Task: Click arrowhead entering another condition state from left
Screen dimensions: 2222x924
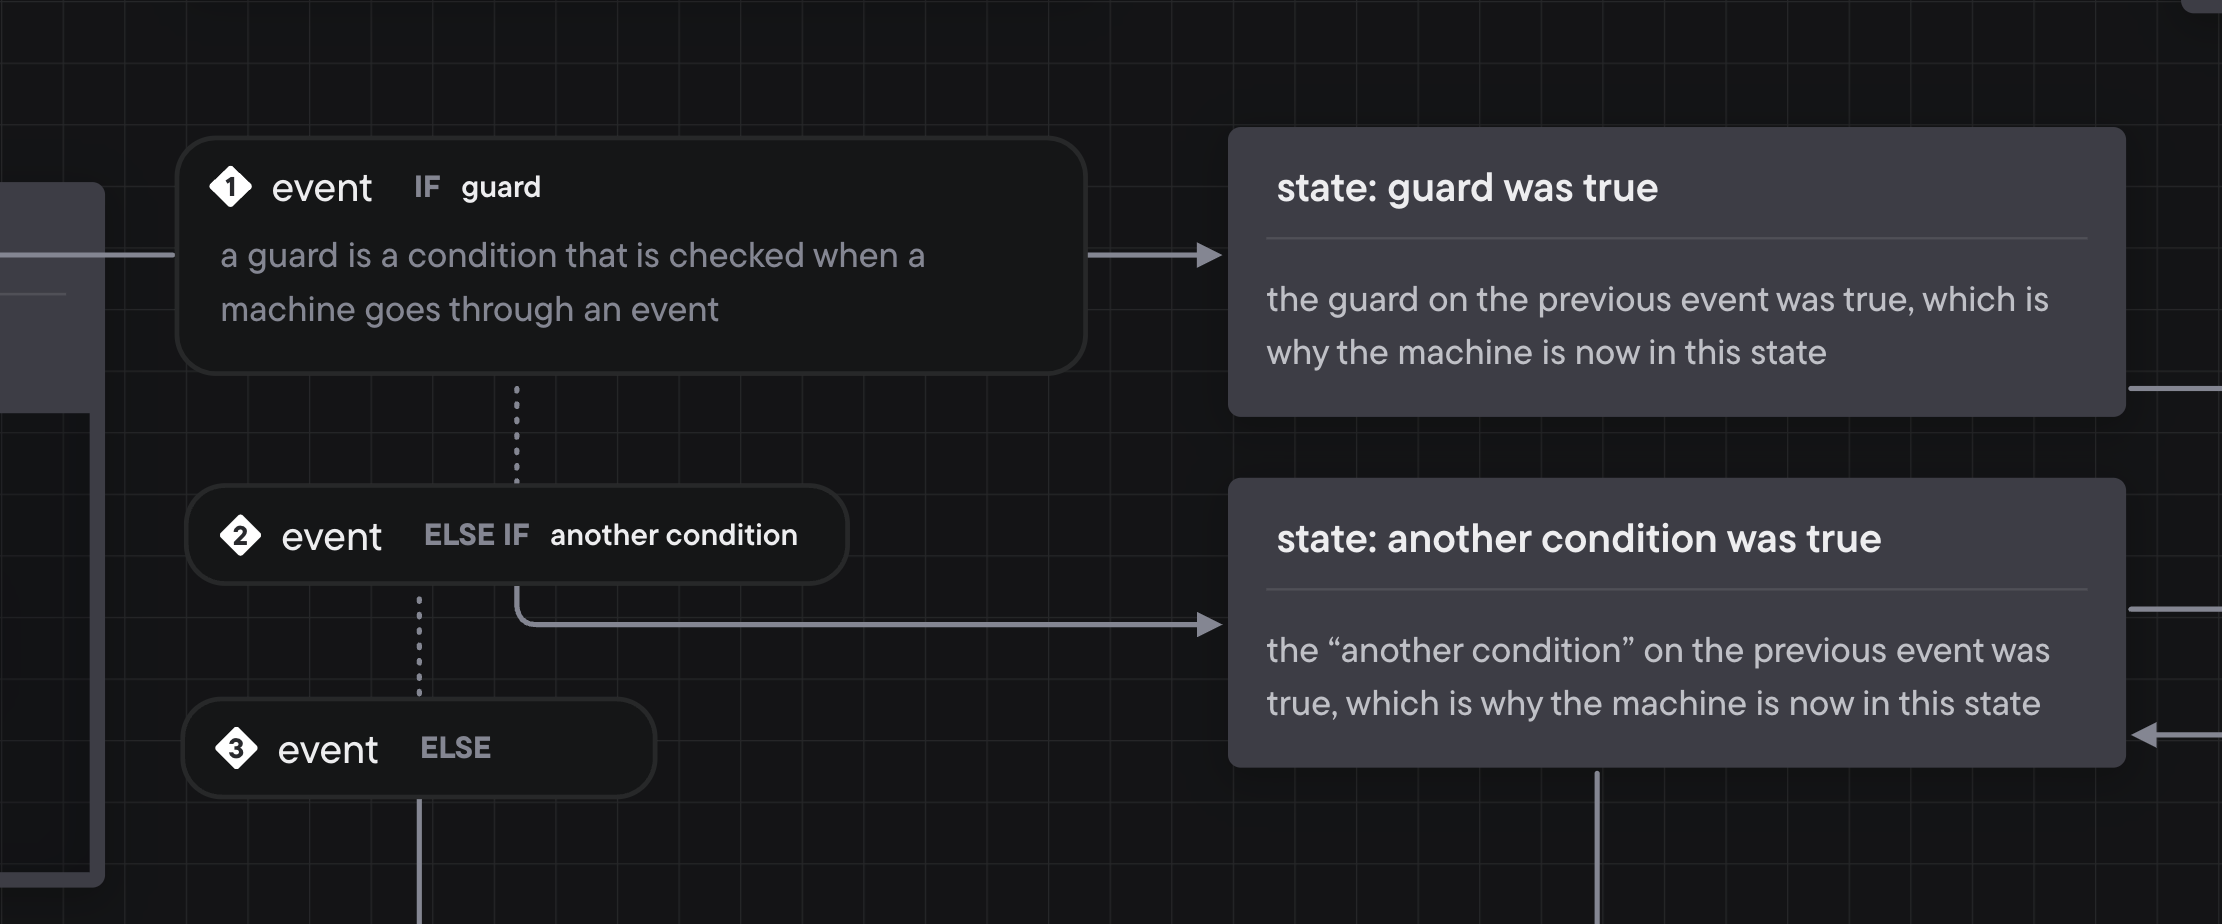Action: click(1209, 625)
